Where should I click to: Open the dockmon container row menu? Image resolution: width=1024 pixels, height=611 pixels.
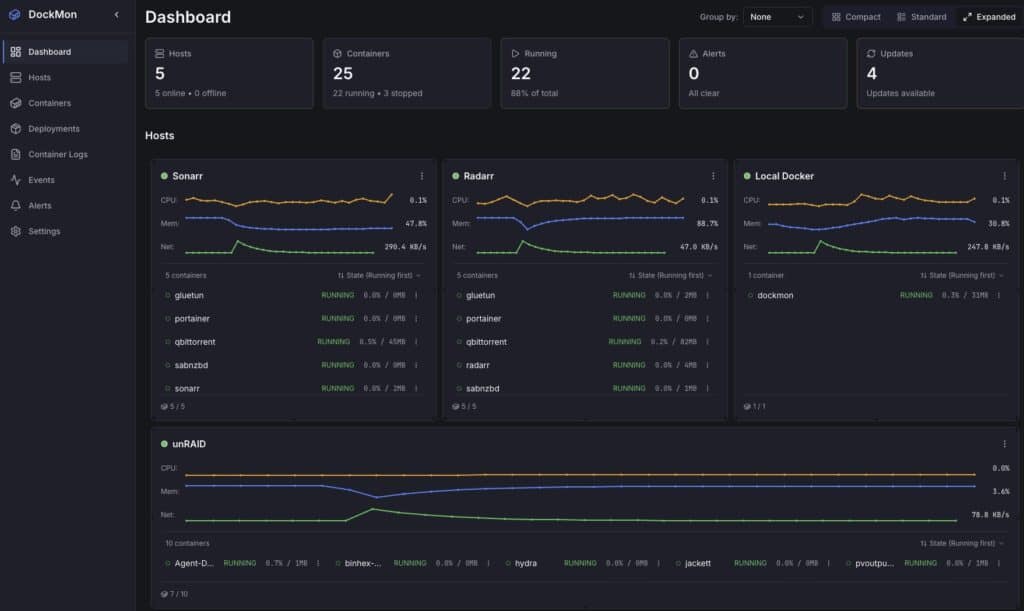(x=999, y=296)
